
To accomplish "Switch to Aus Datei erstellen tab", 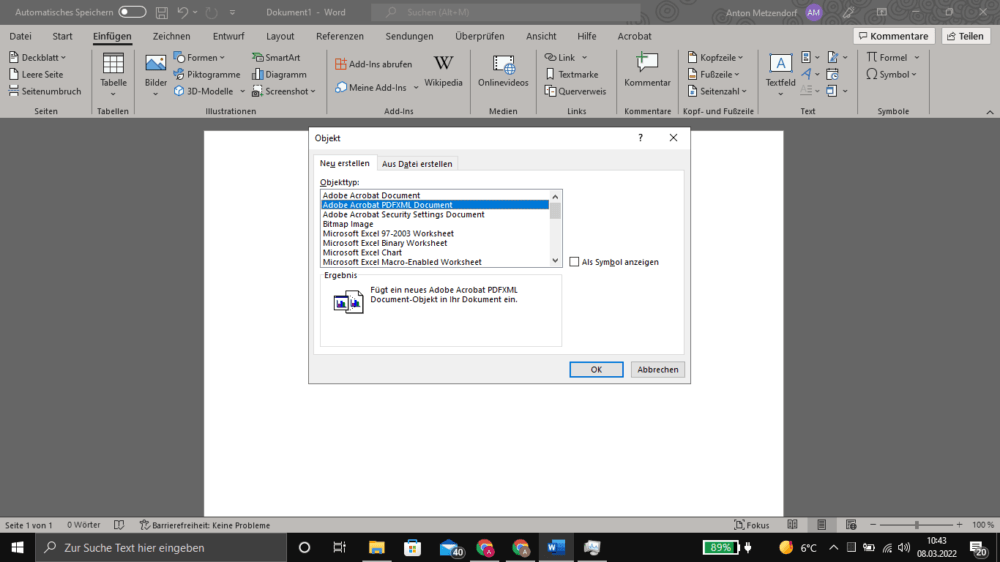I will [x=417, y=164].
